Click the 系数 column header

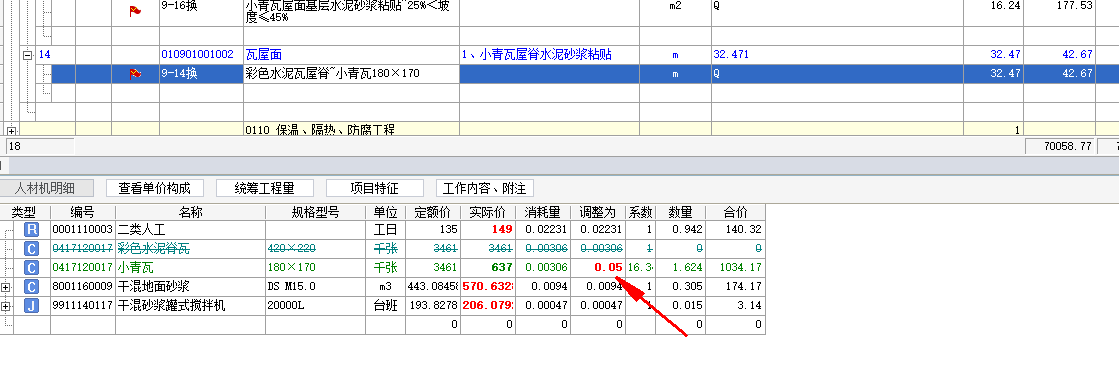[640, 212]
